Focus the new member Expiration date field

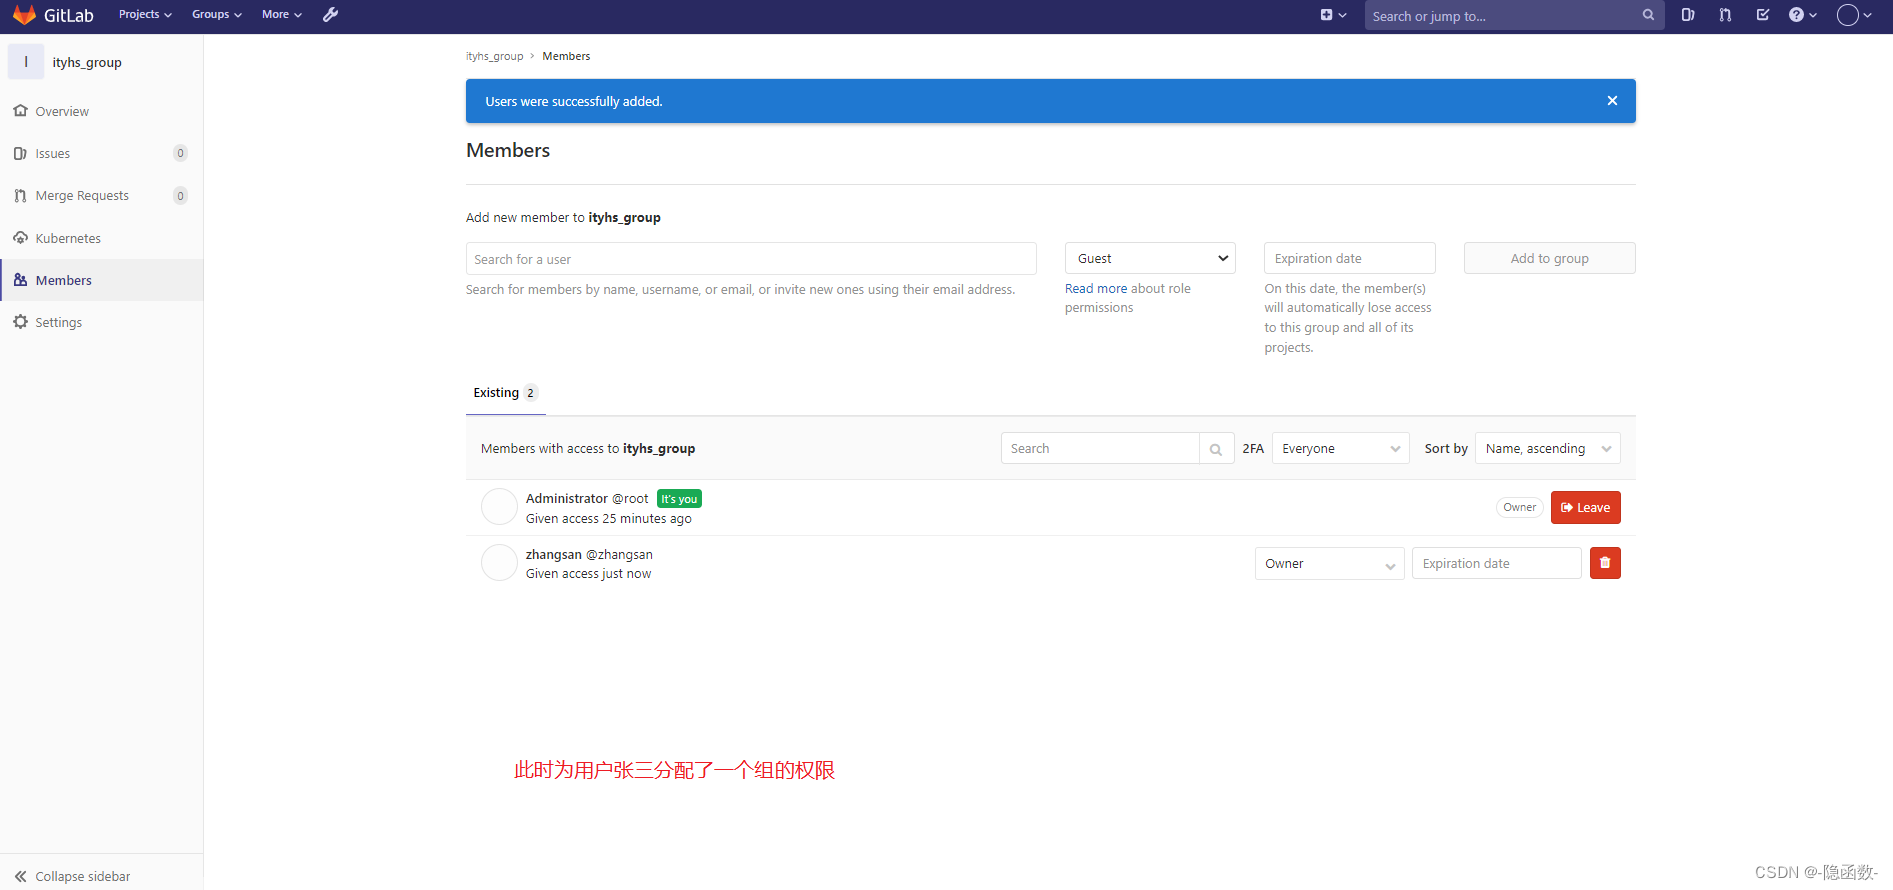[1350, 258]
